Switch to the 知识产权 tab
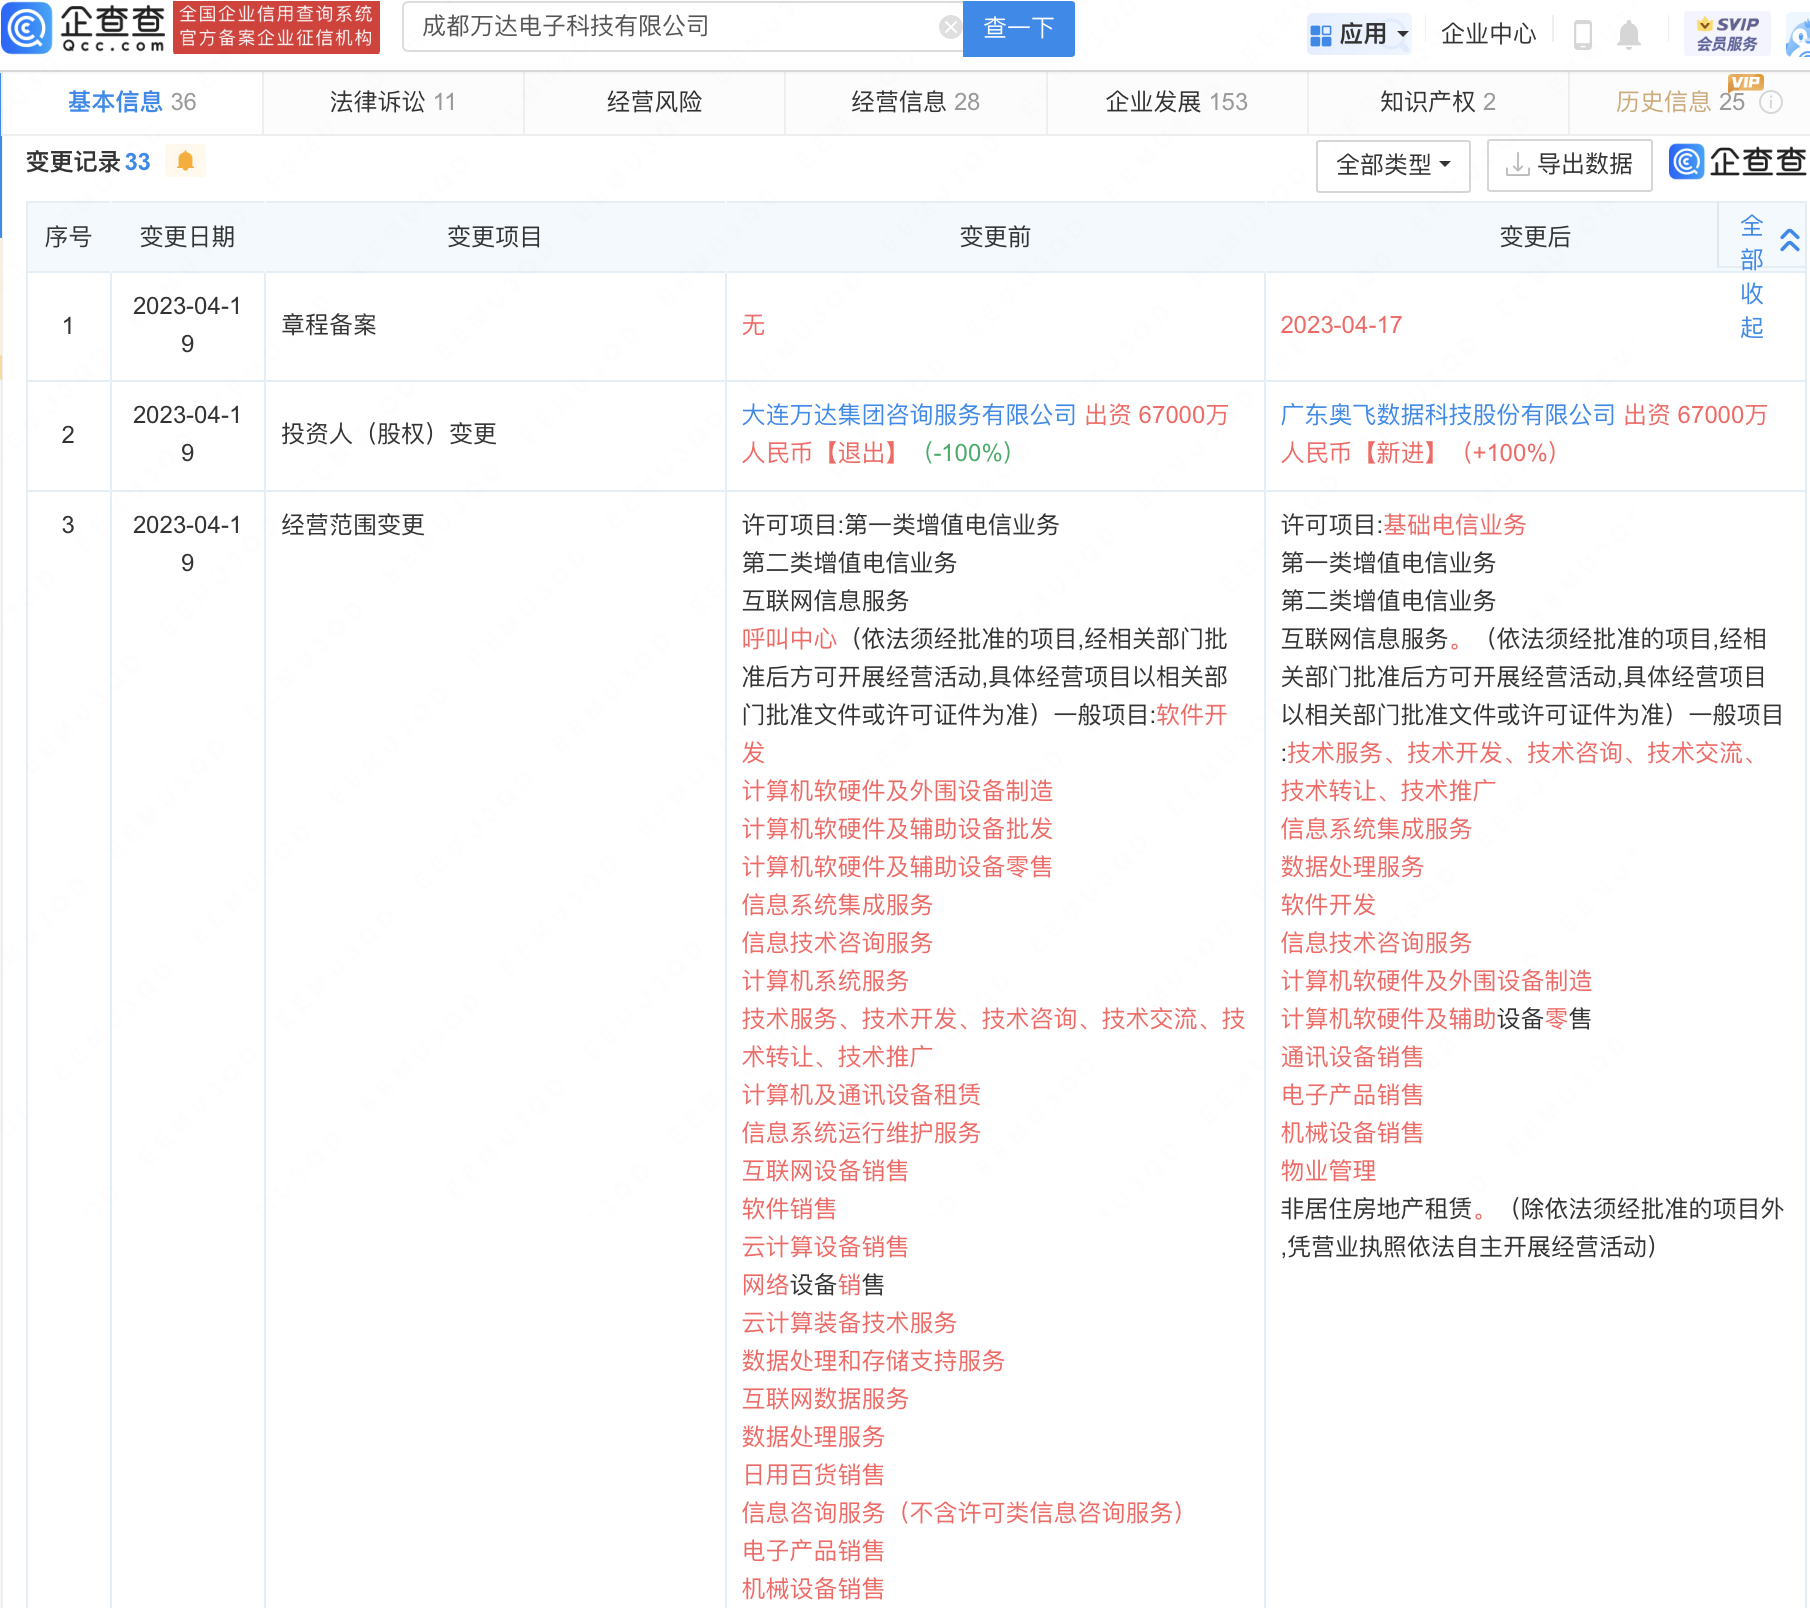Screen dimensions: 1810x1608 coord(1438,102)
